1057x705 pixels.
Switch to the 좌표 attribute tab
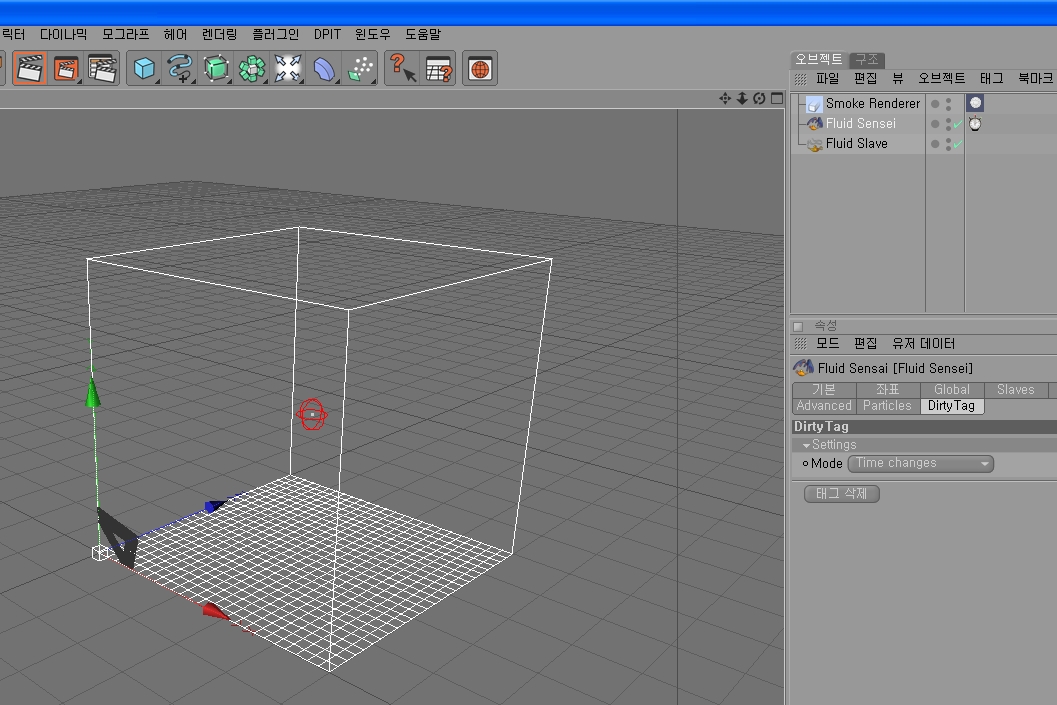888,390
